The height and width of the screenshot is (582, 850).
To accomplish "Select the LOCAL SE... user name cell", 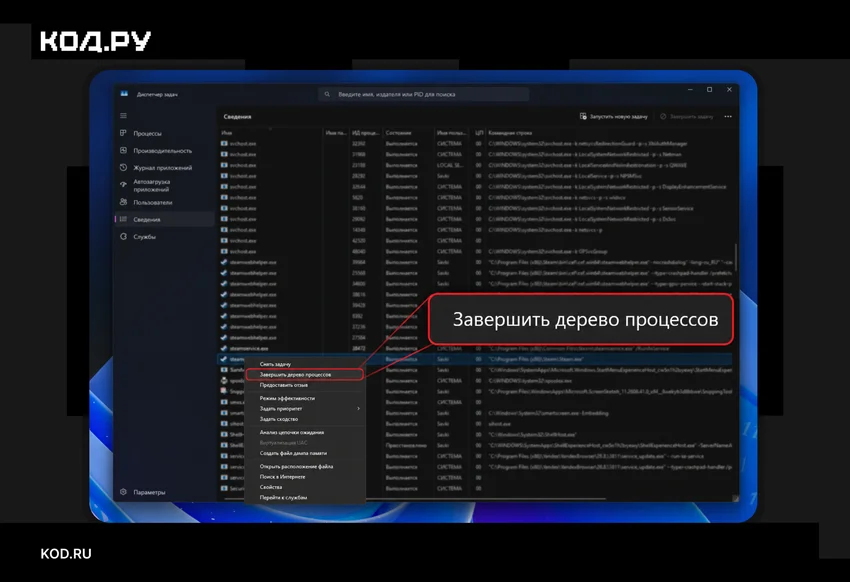I will coord(450,165).
